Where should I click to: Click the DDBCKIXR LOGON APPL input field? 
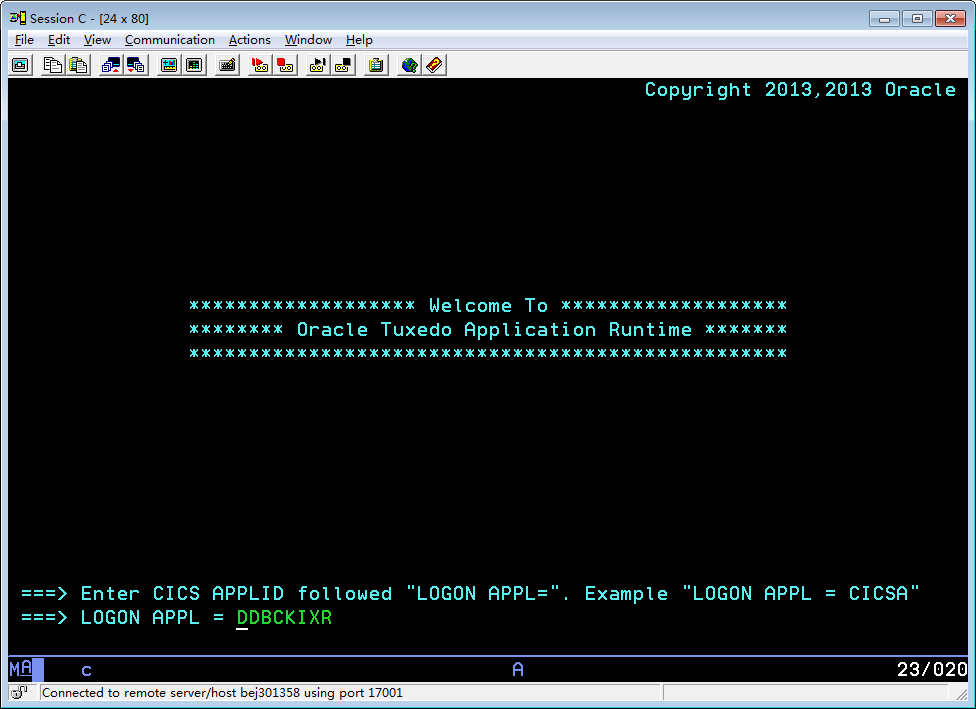284,617
